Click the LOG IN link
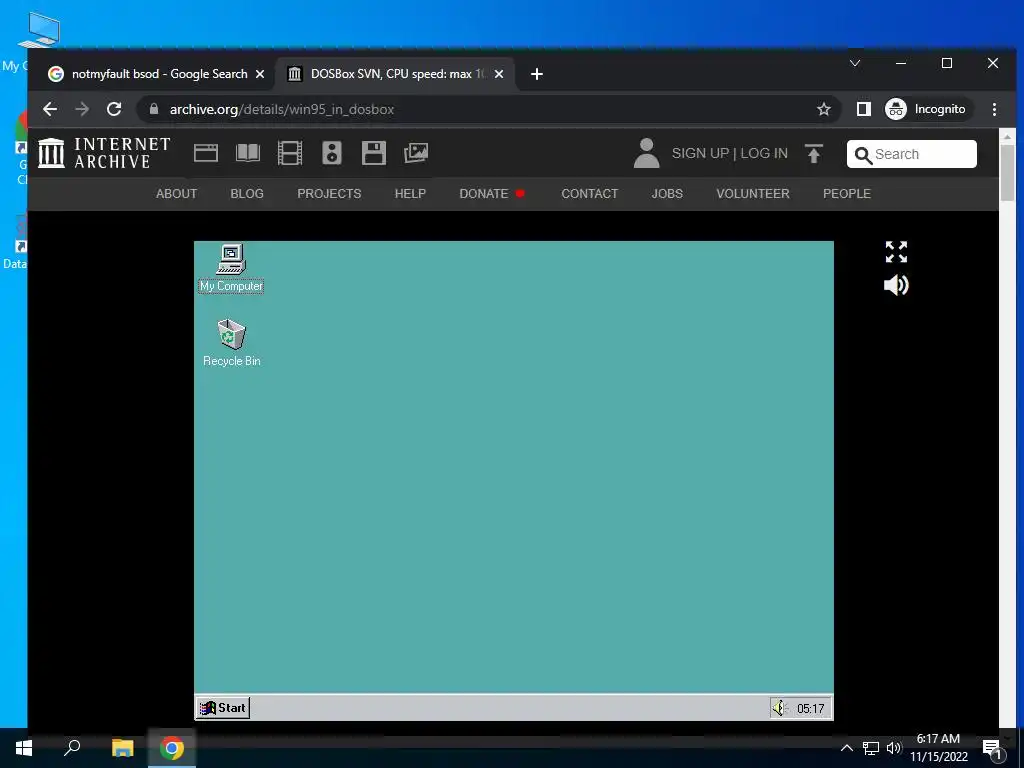The width and height of the screenshot is (1024, 768). (x=763, y=153)
